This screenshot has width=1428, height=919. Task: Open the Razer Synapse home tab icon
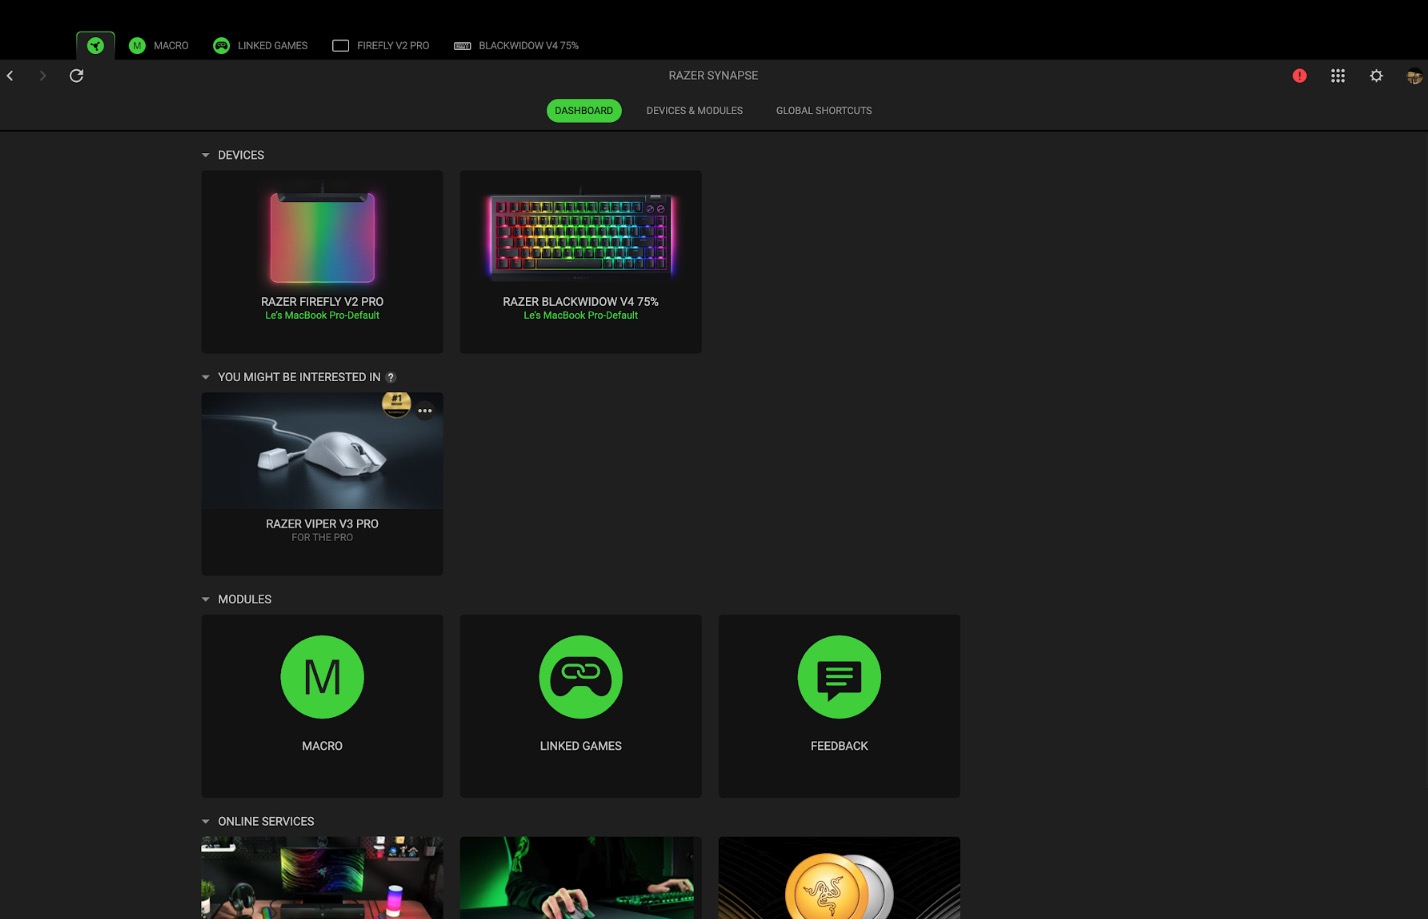(95, 45)
